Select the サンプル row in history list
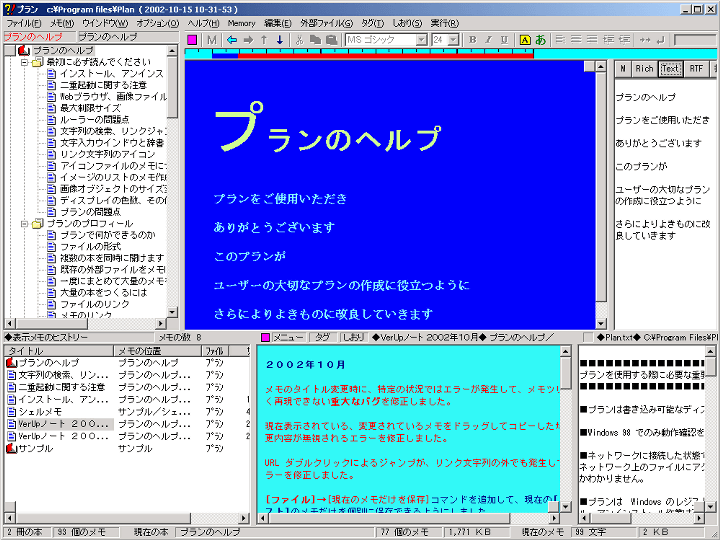The height and width of the screenshot is (540, 720). tap(128, 449)
